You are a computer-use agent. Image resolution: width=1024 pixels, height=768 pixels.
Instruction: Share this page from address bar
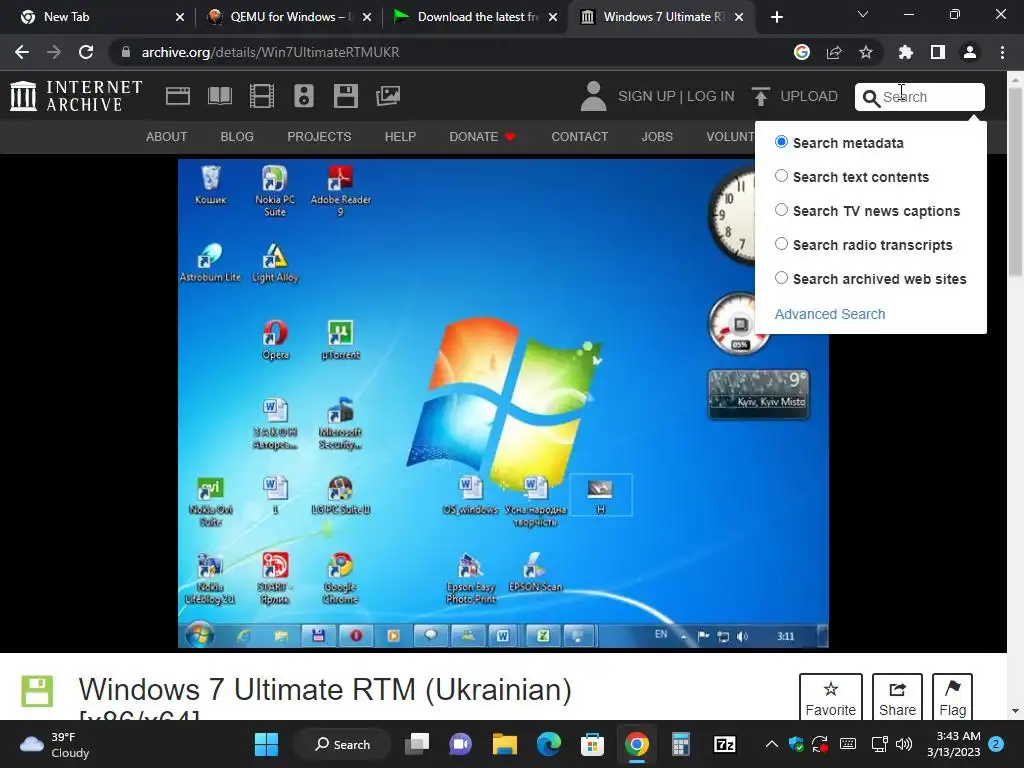(x=834, y=52)
